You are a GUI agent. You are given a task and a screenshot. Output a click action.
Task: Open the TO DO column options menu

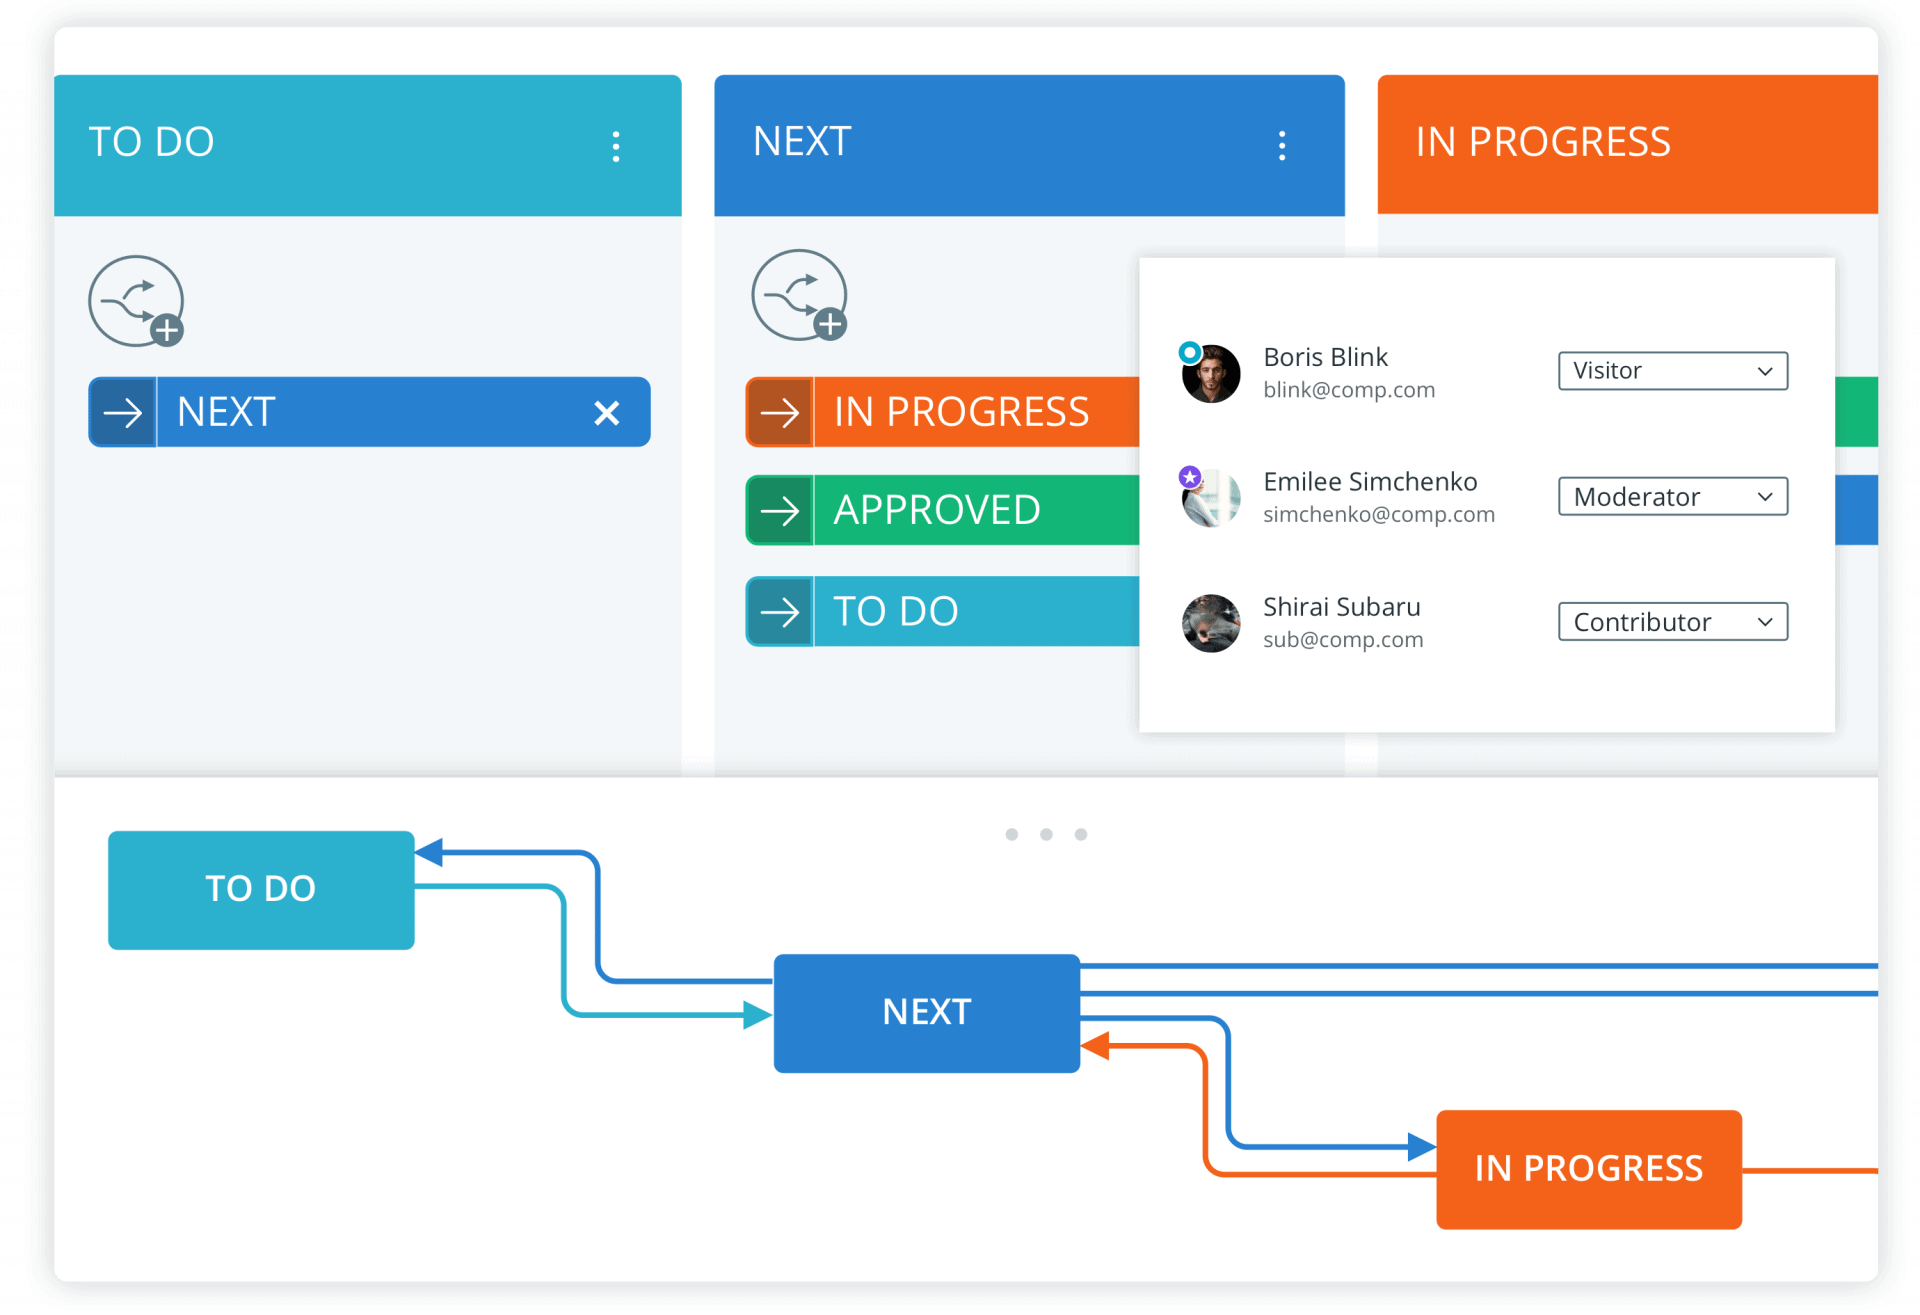[x=616, y=146]
